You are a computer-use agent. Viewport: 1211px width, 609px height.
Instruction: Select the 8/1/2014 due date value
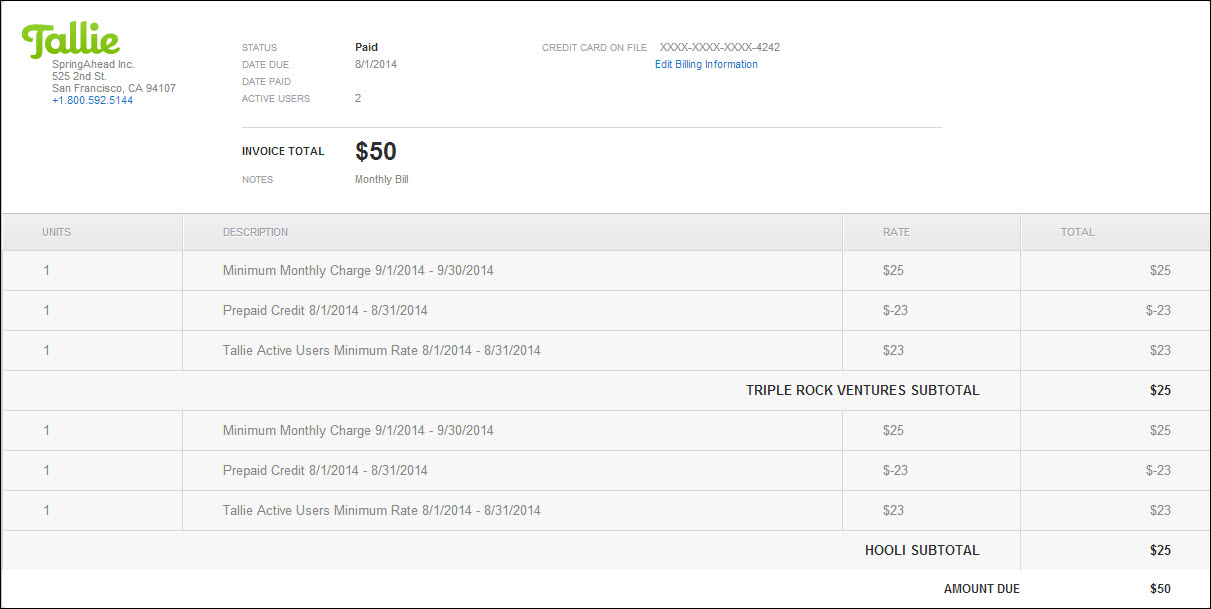376,64
